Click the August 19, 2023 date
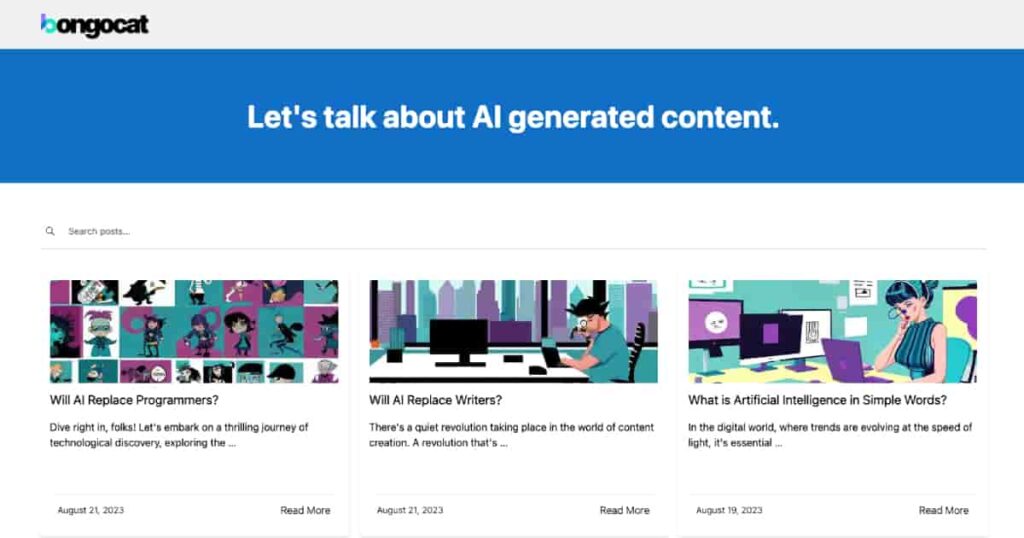 729,510
